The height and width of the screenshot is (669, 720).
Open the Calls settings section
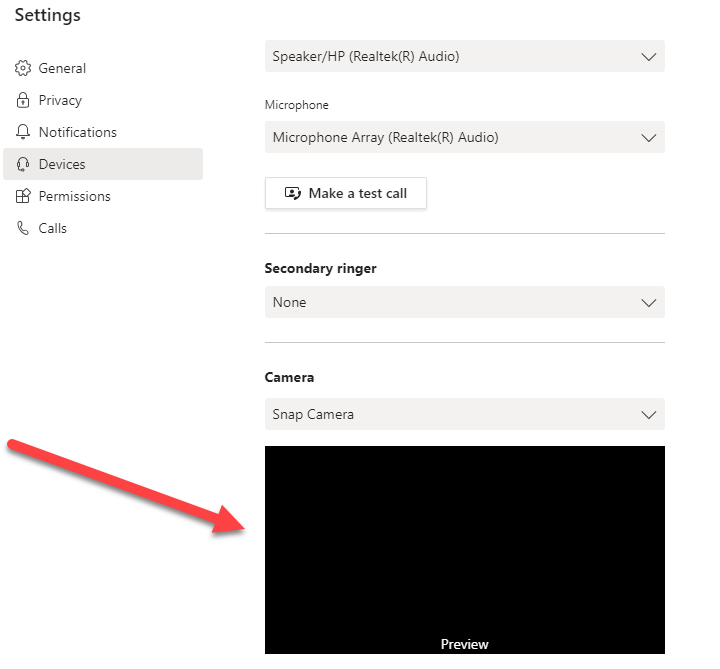103,228
